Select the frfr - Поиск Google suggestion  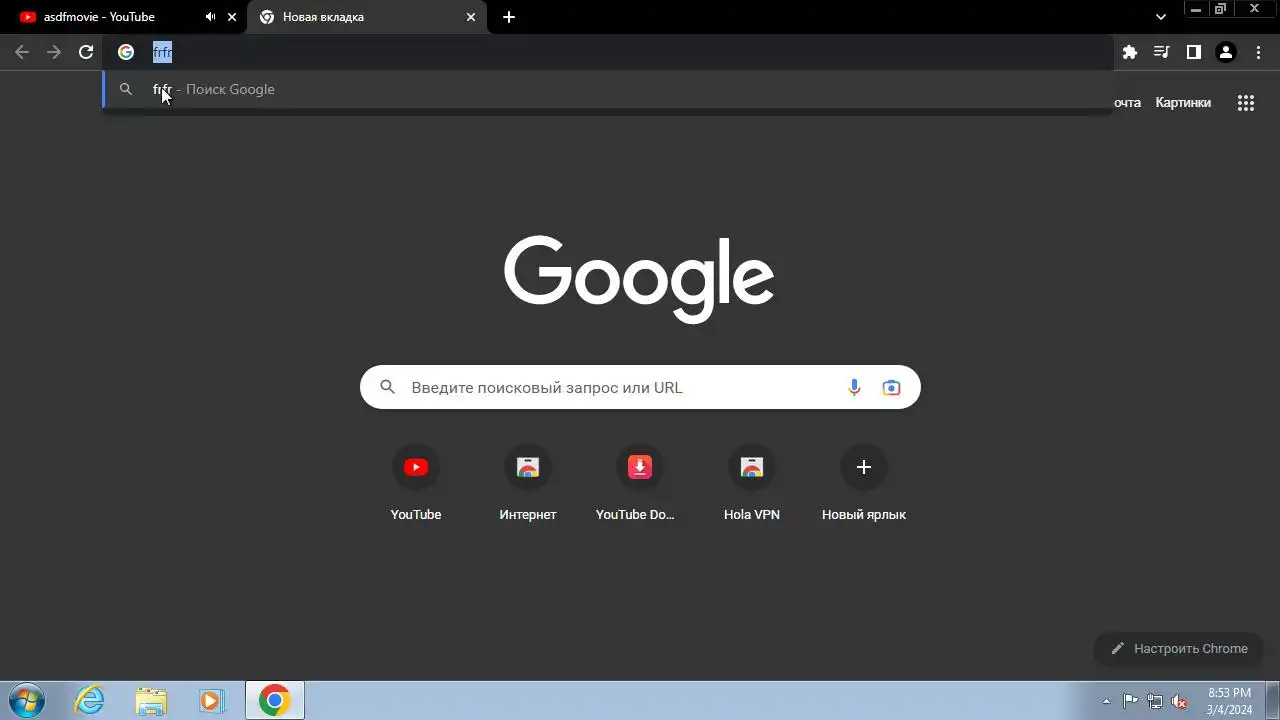point(607,89)
